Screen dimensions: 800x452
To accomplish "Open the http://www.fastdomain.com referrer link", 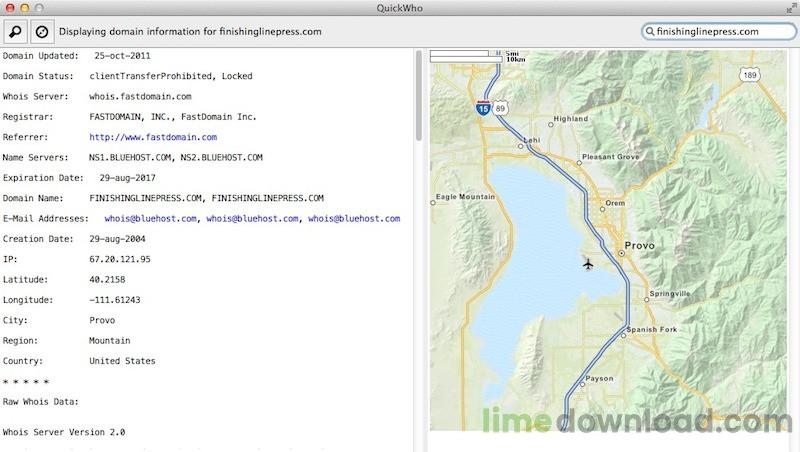I will [x=152, y=137].
